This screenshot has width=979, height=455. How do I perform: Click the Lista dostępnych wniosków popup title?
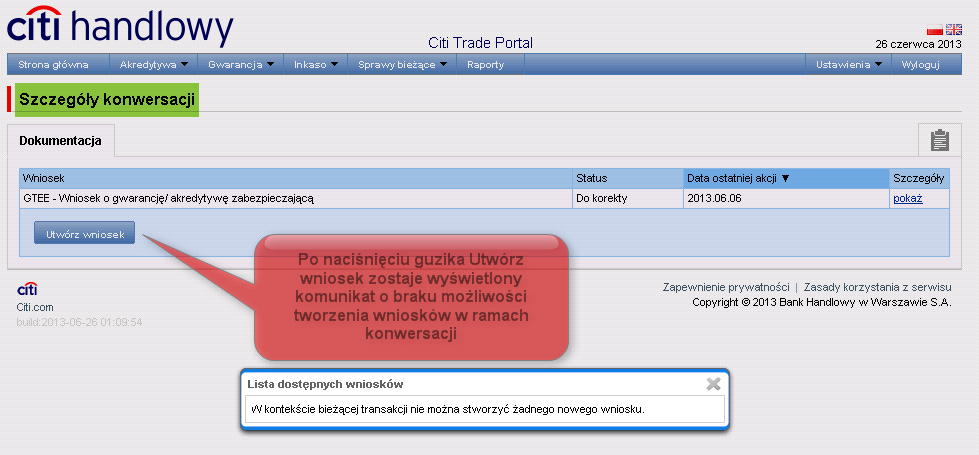click(325, 384)
